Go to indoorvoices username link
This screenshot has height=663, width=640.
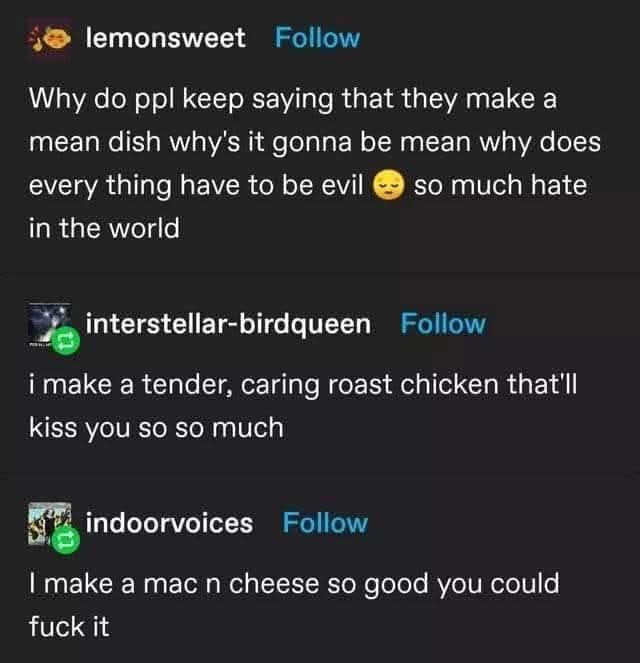169,523
